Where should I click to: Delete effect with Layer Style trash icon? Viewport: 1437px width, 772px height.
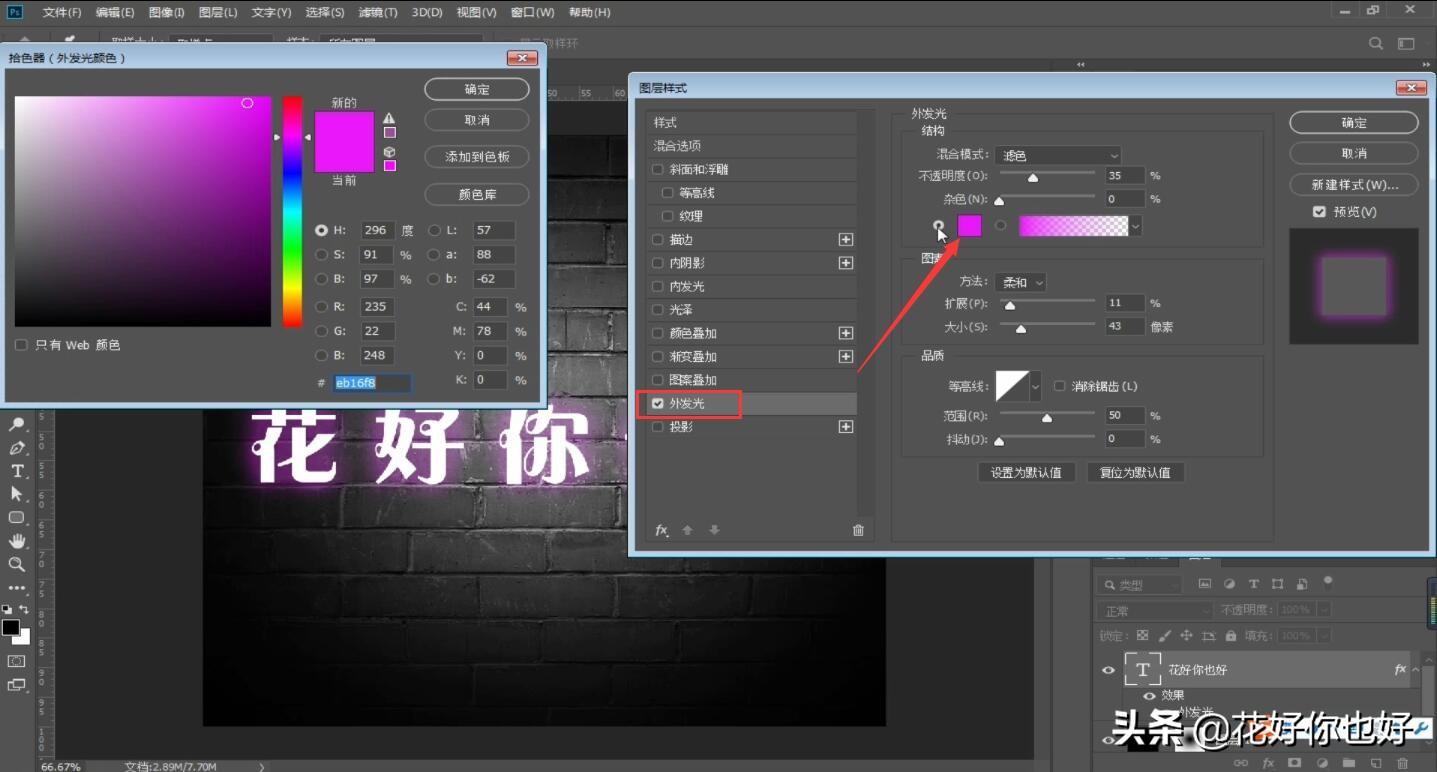click(x=858, y=530)
